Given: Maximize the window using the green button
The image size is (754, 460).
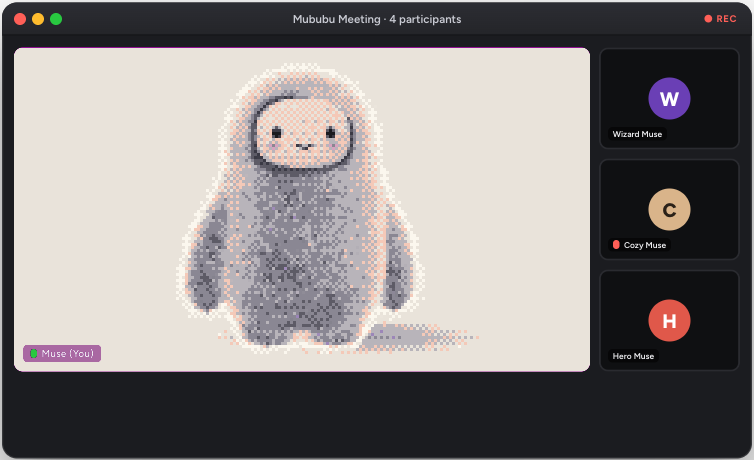Looking at the screenshot, I should coord(56,19).
